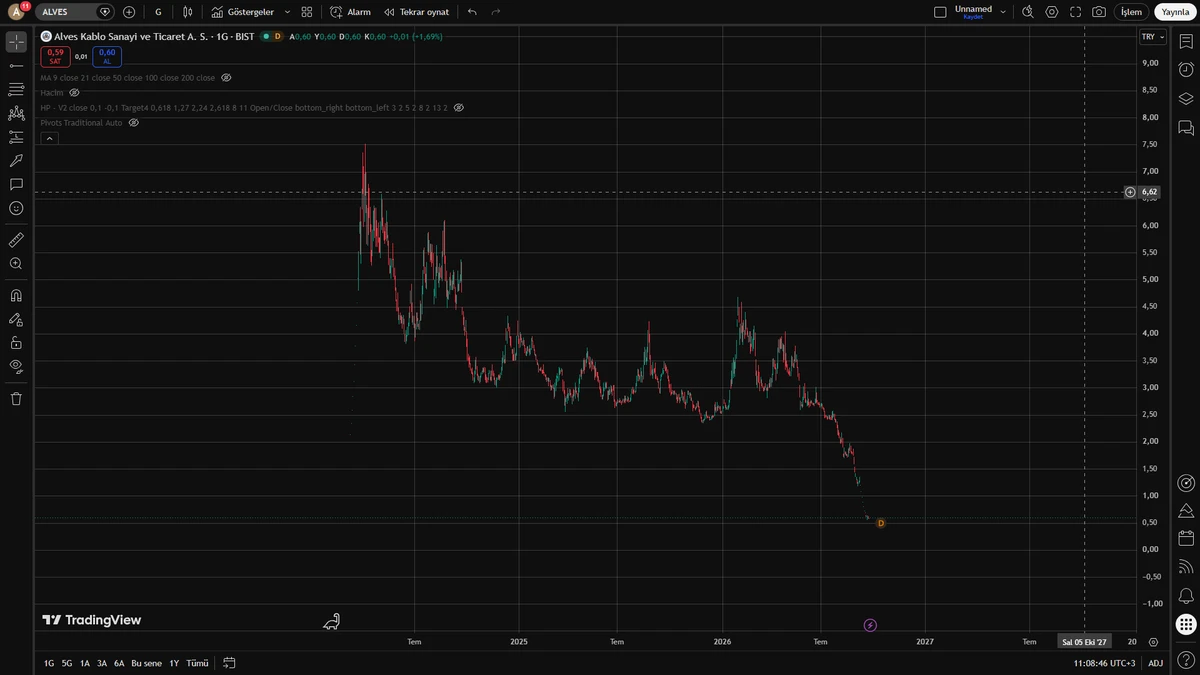Viewport: 1200px width, 675px height.
Task: Collapse the indicator legend with chevron
Action: pyautogui.click(x=48, y=138)
